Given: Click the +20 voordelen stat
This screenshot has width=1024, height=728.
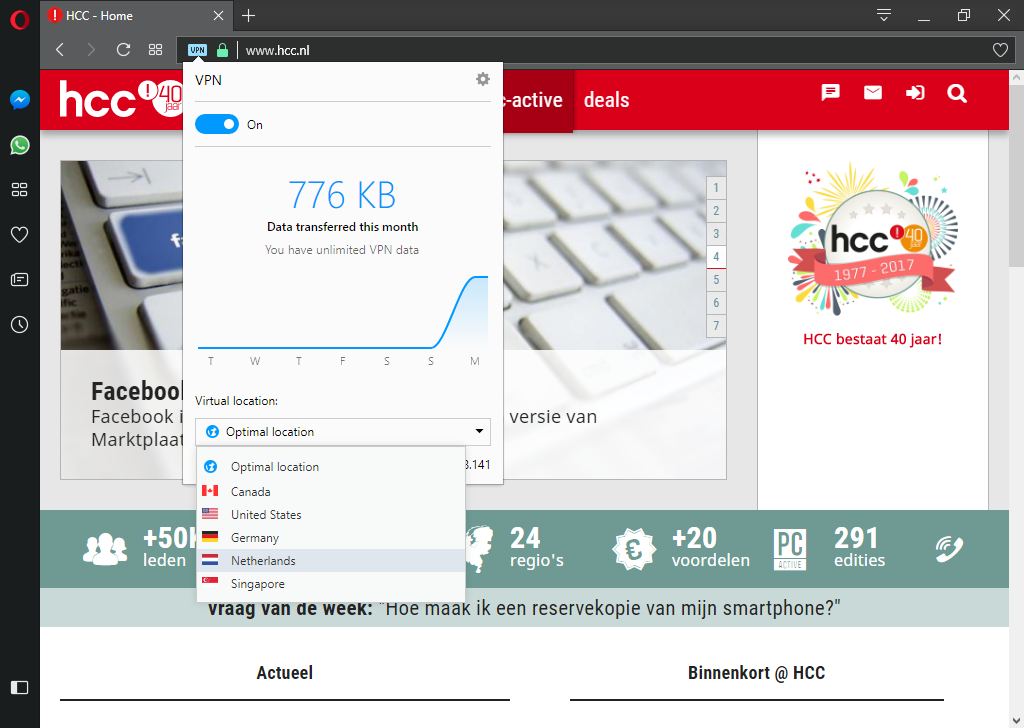Looking at the screenshot, I should 681,548.
